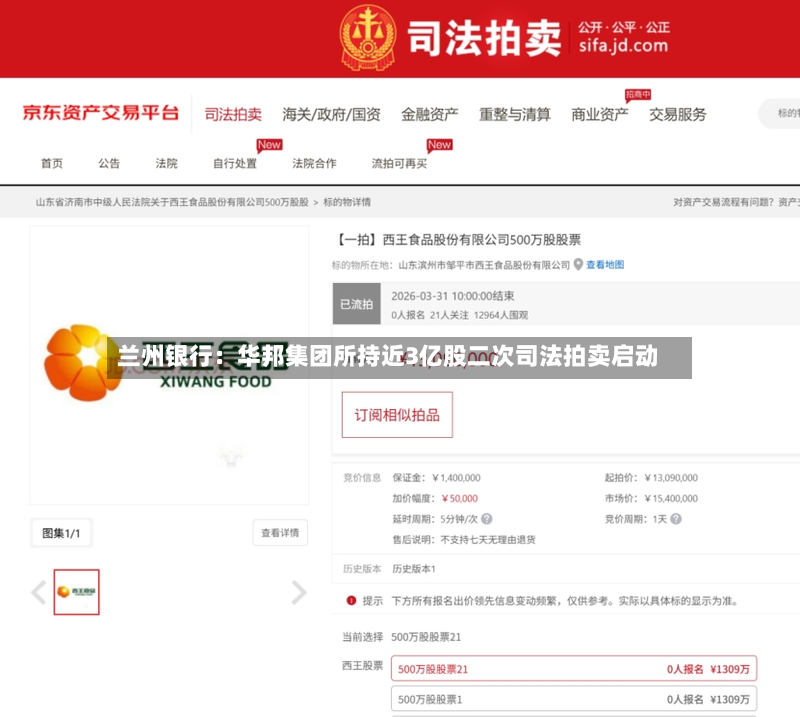The image size is (800, 717).
Task: Click the 2026-03-31 10:00:00结束 text
Action: [x=453, y=296]
